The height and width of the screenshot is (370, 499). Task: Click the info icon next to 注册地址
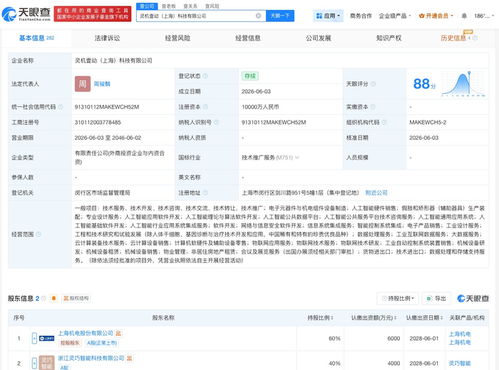coord(205,193)
